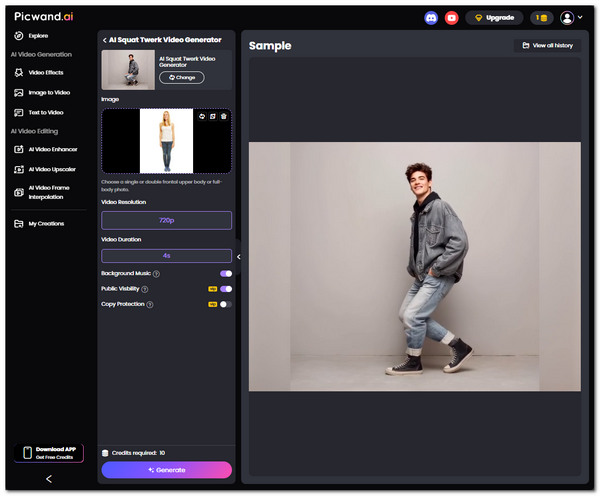Viewport: 600px width, 496px height.
Task: Delete the uploaded image with trash icon
Action: click(224, 116)
